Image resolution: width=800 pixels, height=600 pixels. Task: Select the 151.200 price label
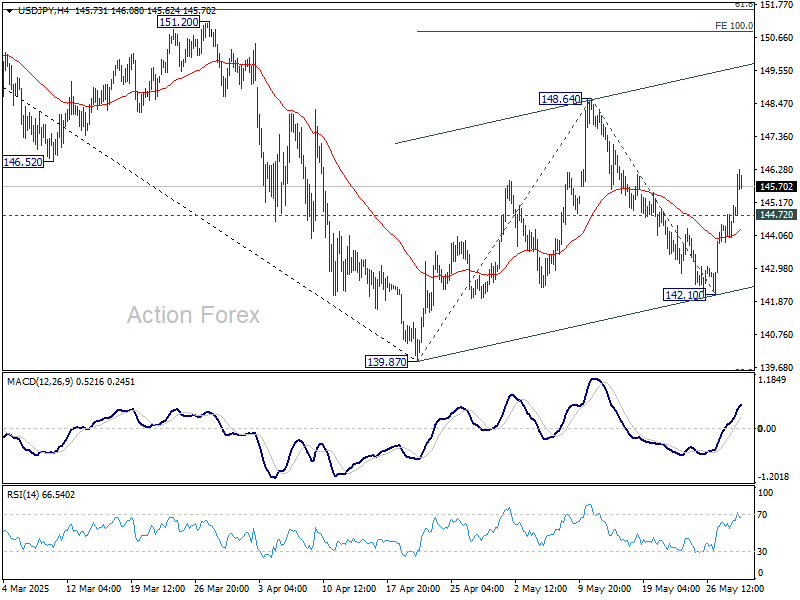pyautogui.click(x=178, y=22)
